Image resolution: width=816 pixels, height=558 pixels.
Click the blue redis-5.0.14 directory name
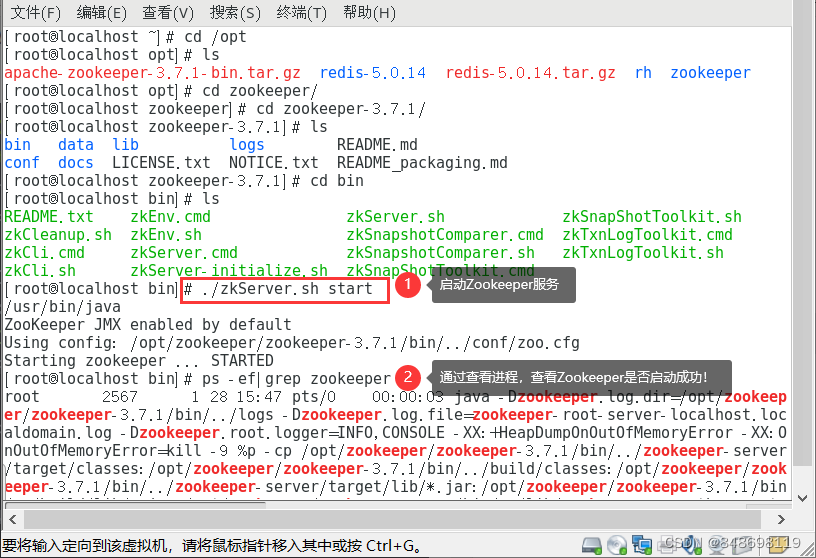[x=373, y=73]
